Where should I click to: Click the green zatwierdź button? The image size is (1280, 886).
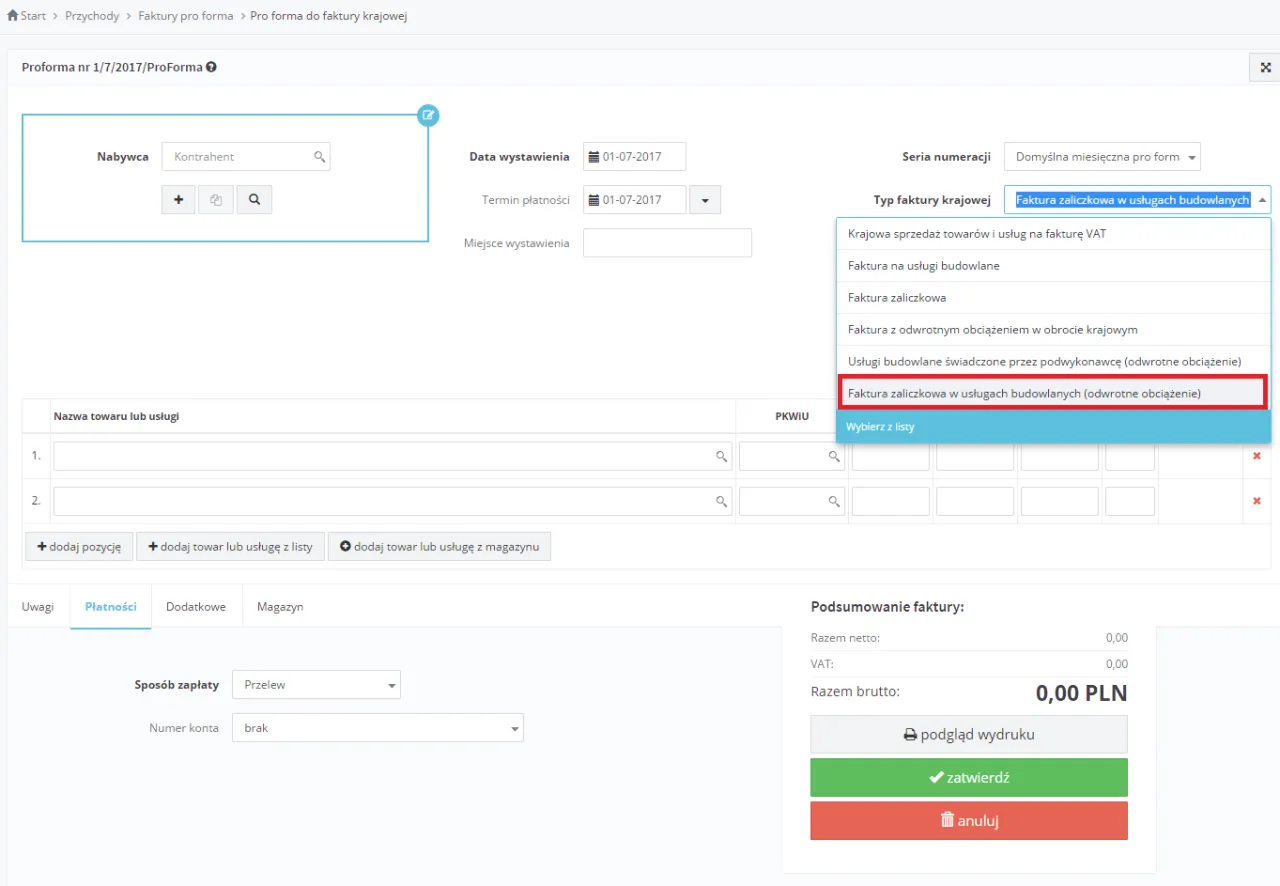[x=968, y=777]
